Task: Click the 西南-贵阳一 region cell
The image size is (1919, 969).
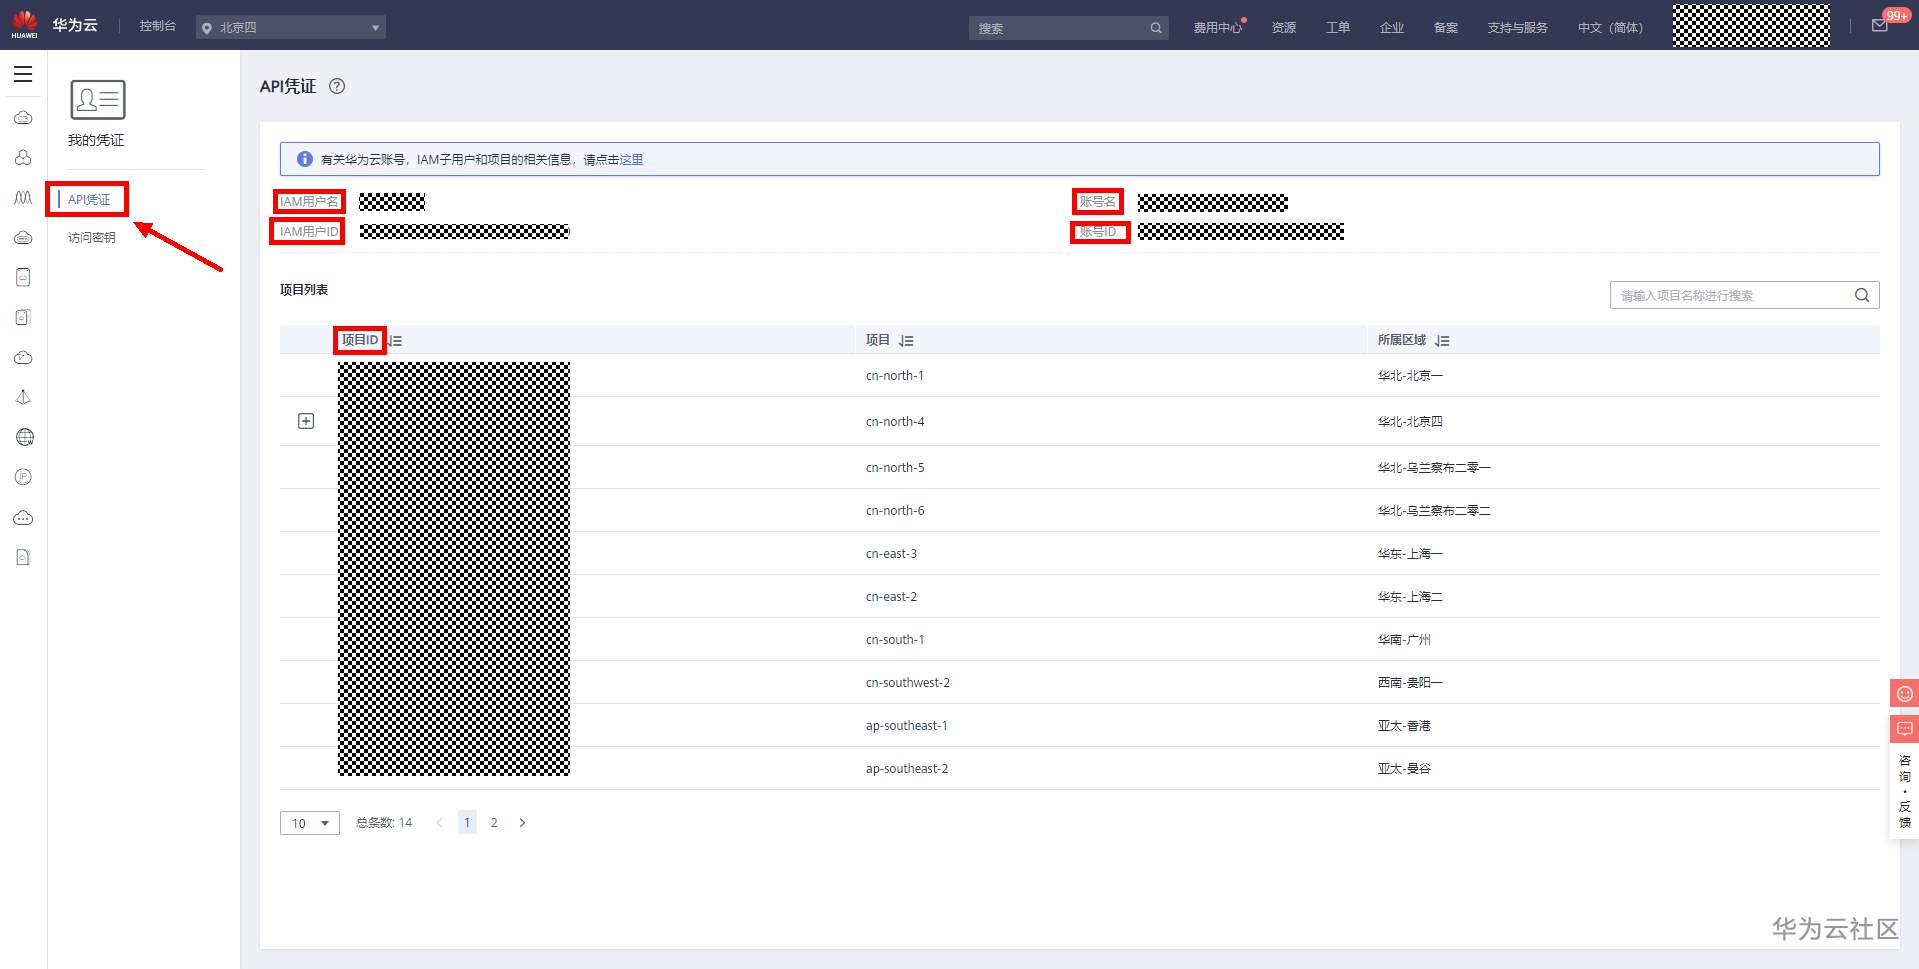Action: tap(1410, 683)
